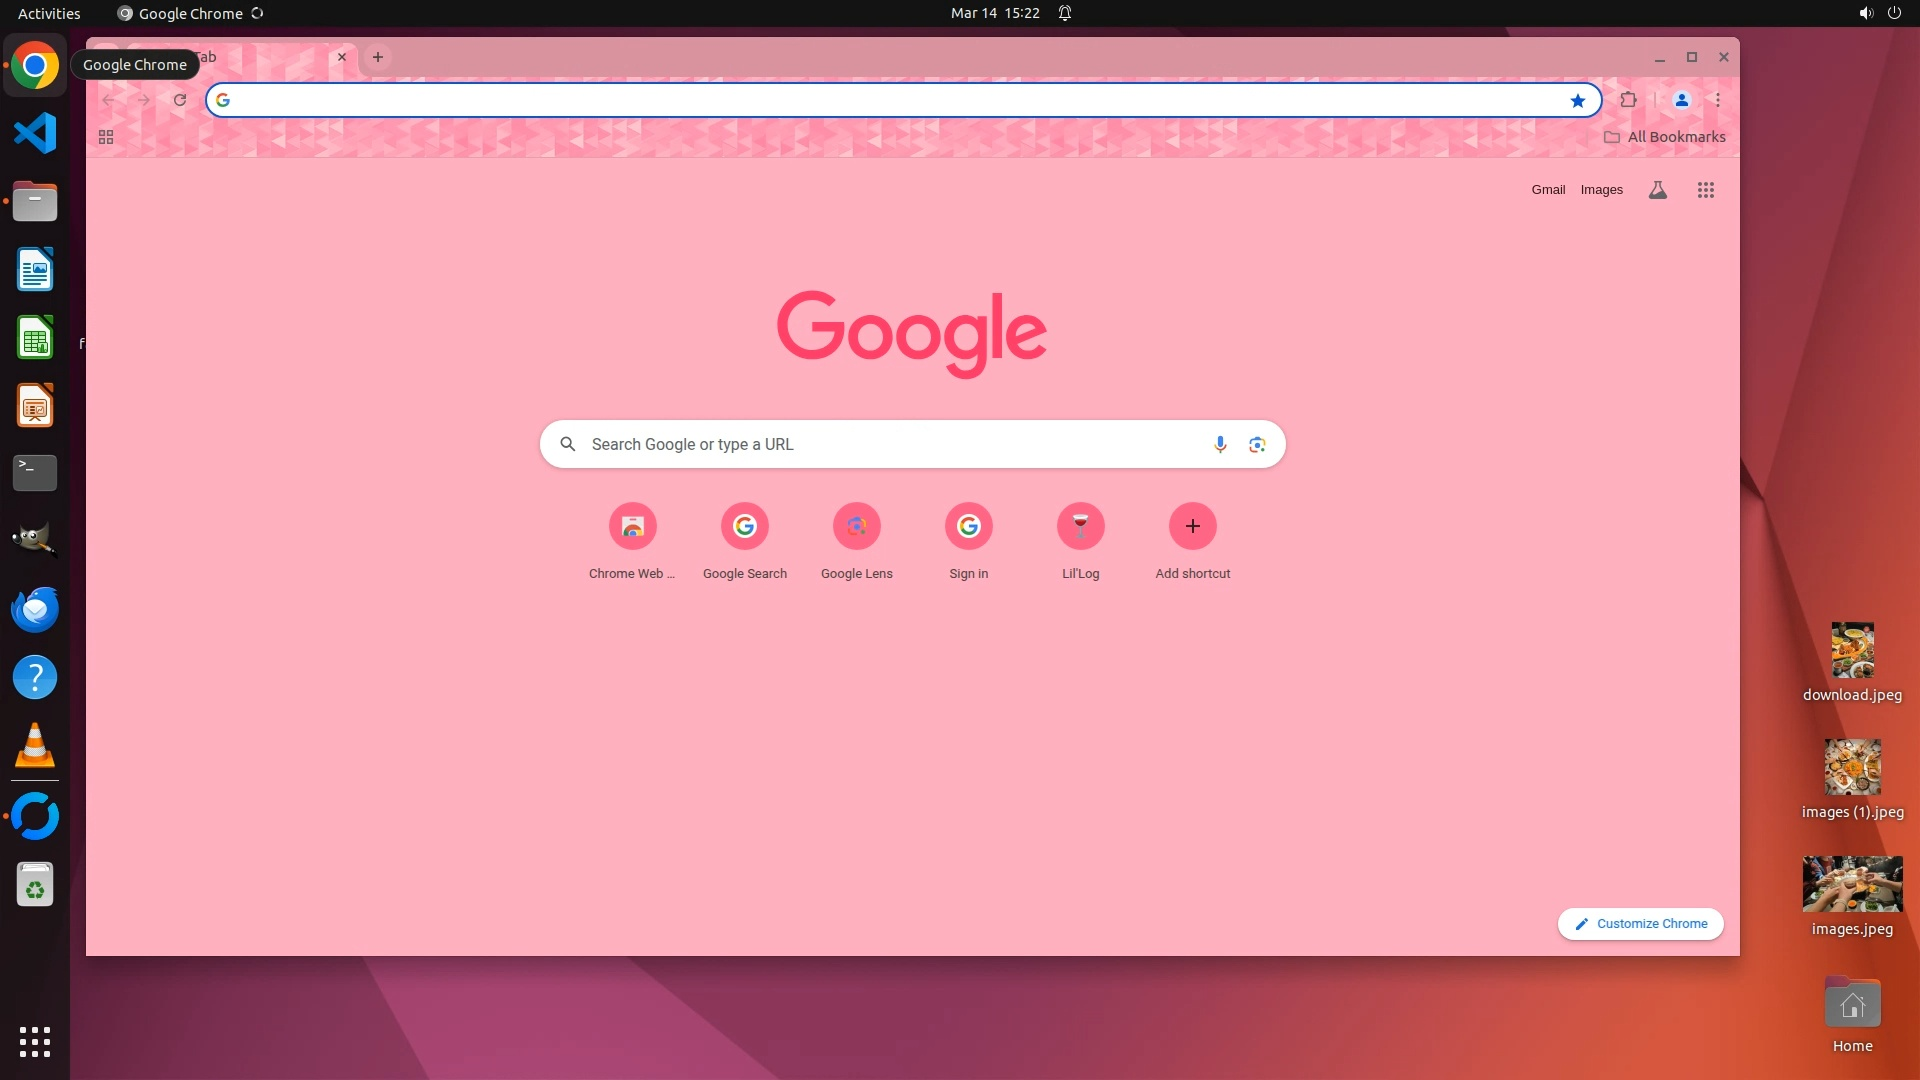Open Search Labs flask icon
This screenshot has height=1080, width=1920.
[1657, 190]
